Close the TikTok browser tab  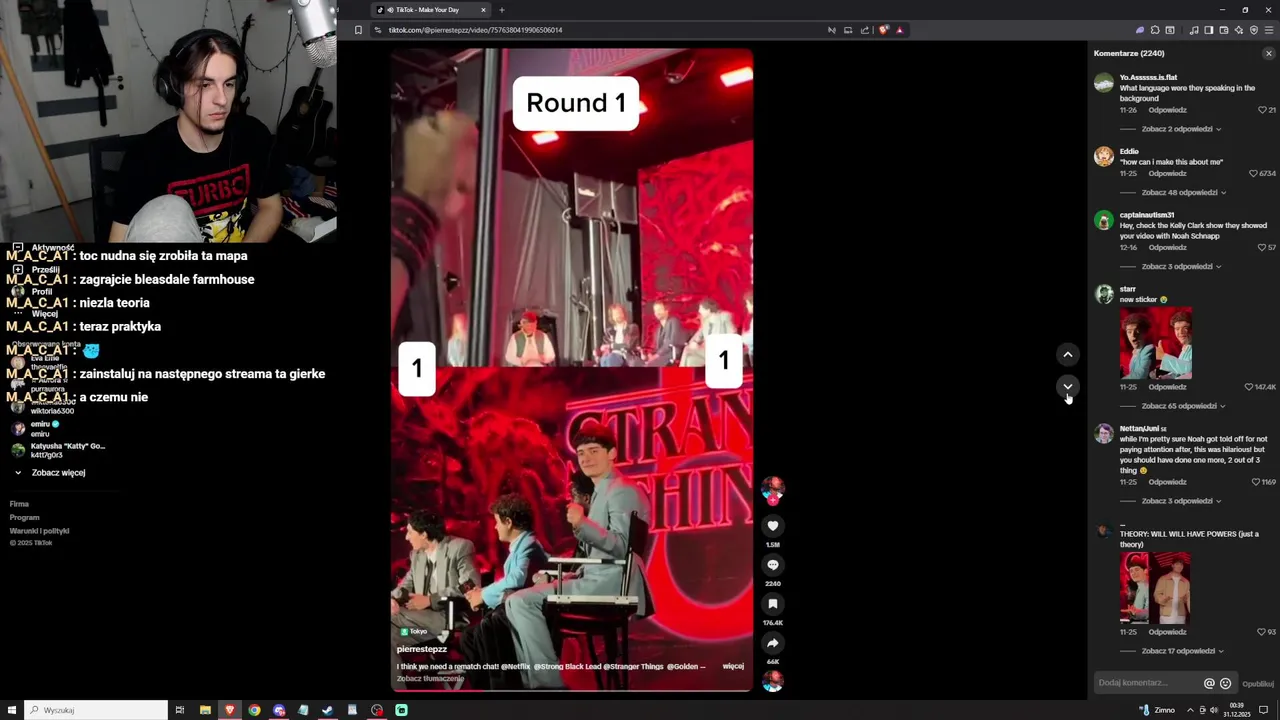pos(483,10)
